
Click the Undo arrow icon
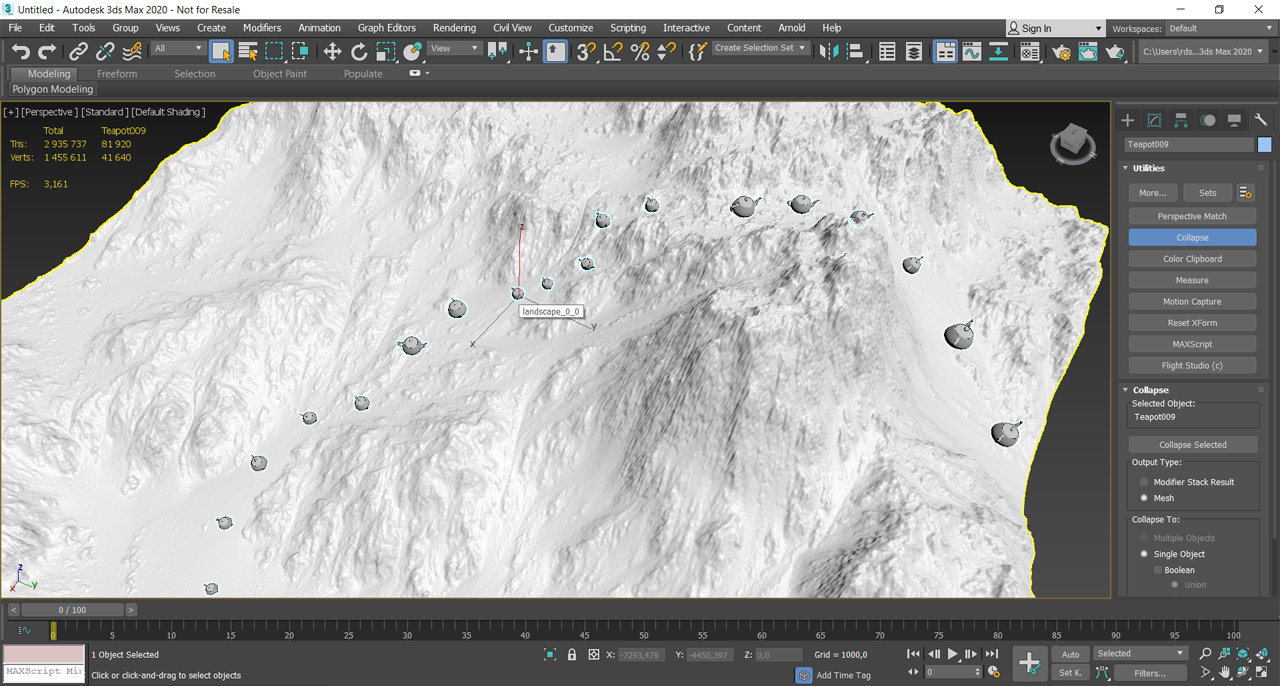click(20, 52)
